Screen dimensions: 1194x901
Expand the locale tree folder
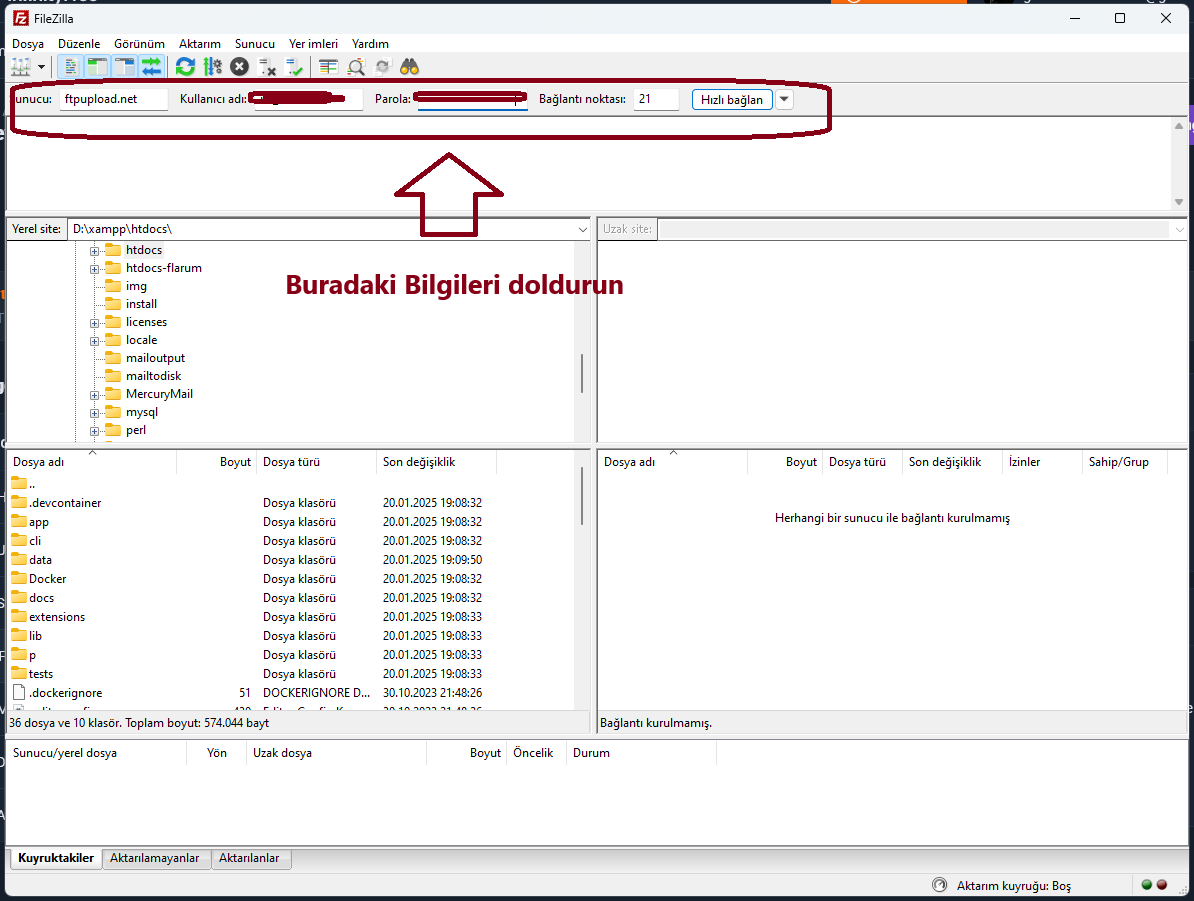click(94, 340)
